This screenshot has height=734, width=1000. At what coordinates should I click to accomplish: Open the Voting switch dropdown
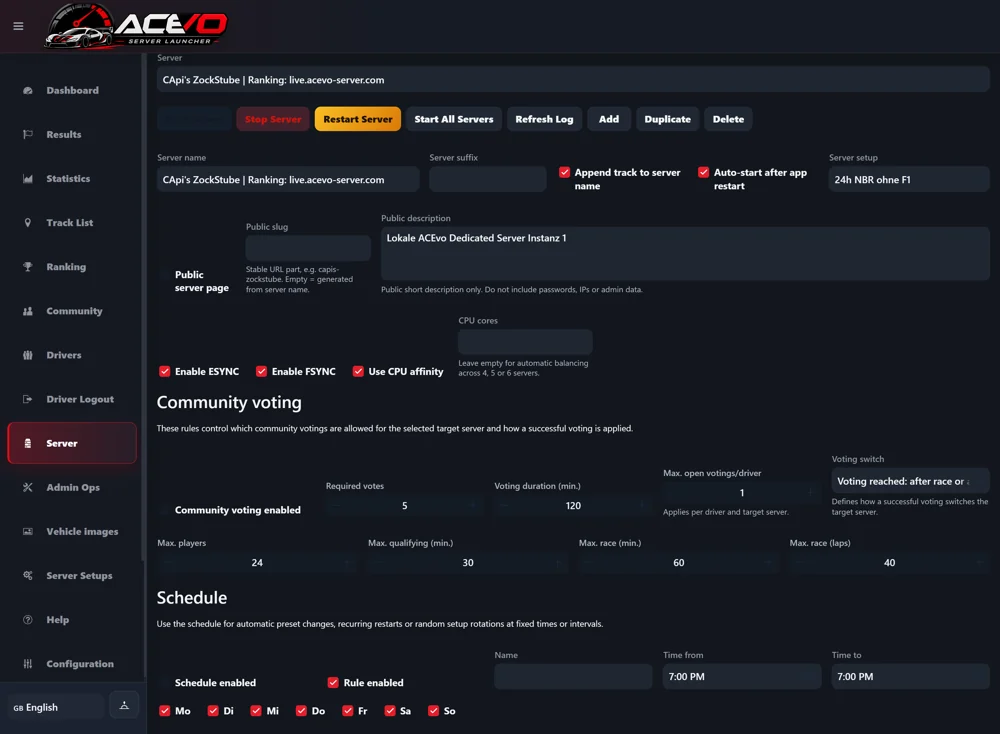[910, 481]
